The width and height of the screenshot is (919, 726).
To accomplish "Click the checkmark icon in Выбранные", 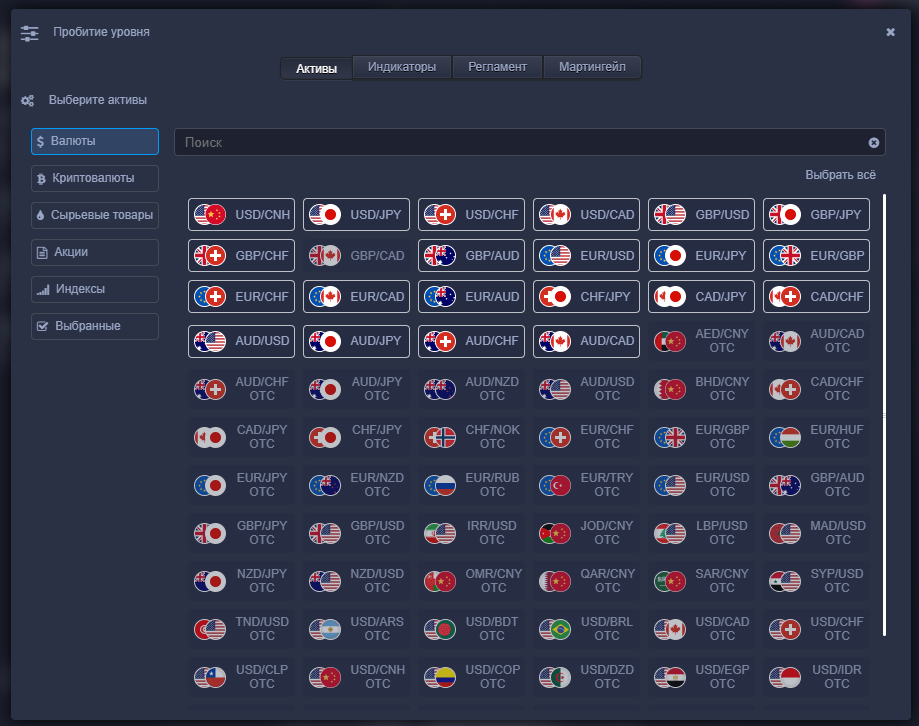I will [42, 326].
